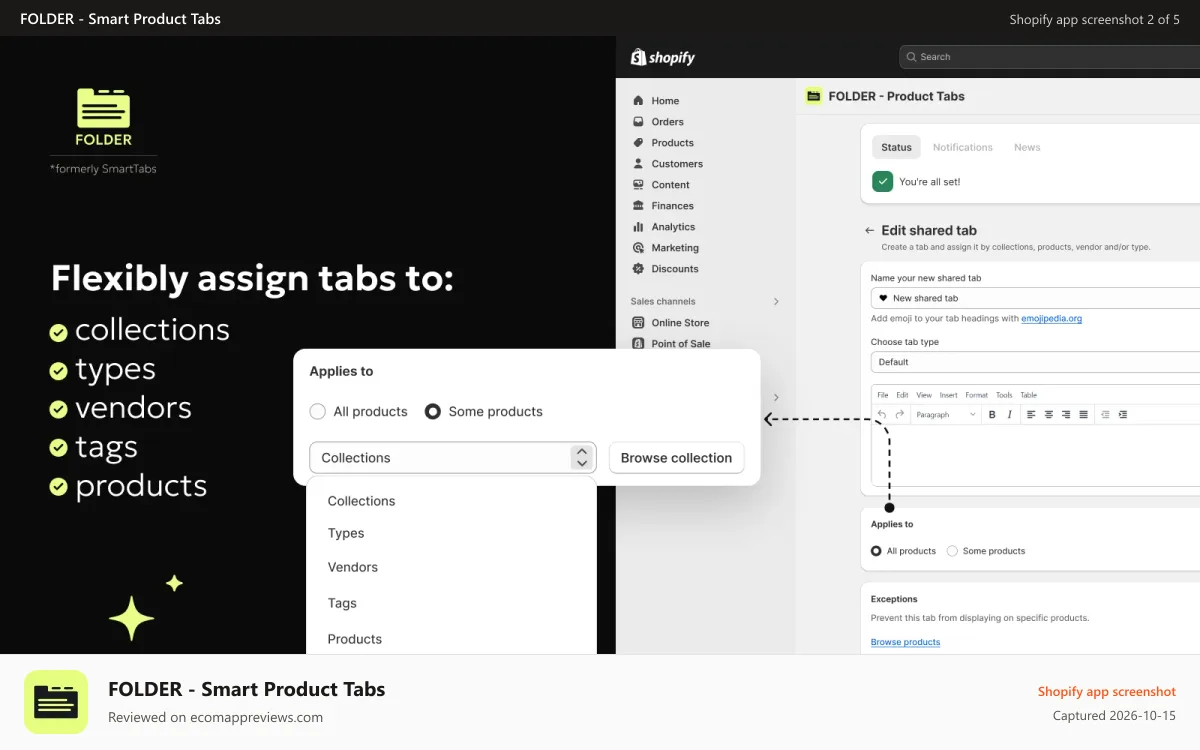Switch to the Notifications tab

click(x=963, y=147)
